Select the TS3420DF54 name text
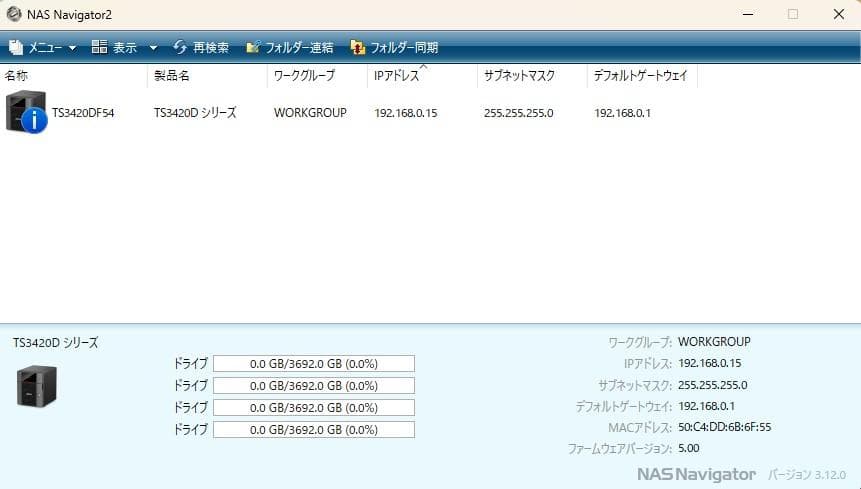Viewport: 861px width, 489px height. point(83,113)
